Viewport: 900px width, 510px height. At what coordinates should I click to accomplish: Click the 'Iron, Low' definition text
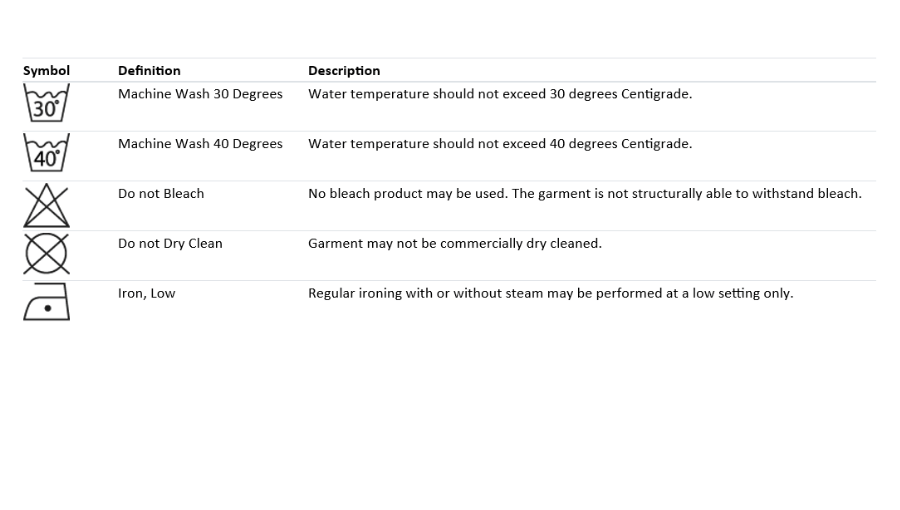tap(146, 294)
